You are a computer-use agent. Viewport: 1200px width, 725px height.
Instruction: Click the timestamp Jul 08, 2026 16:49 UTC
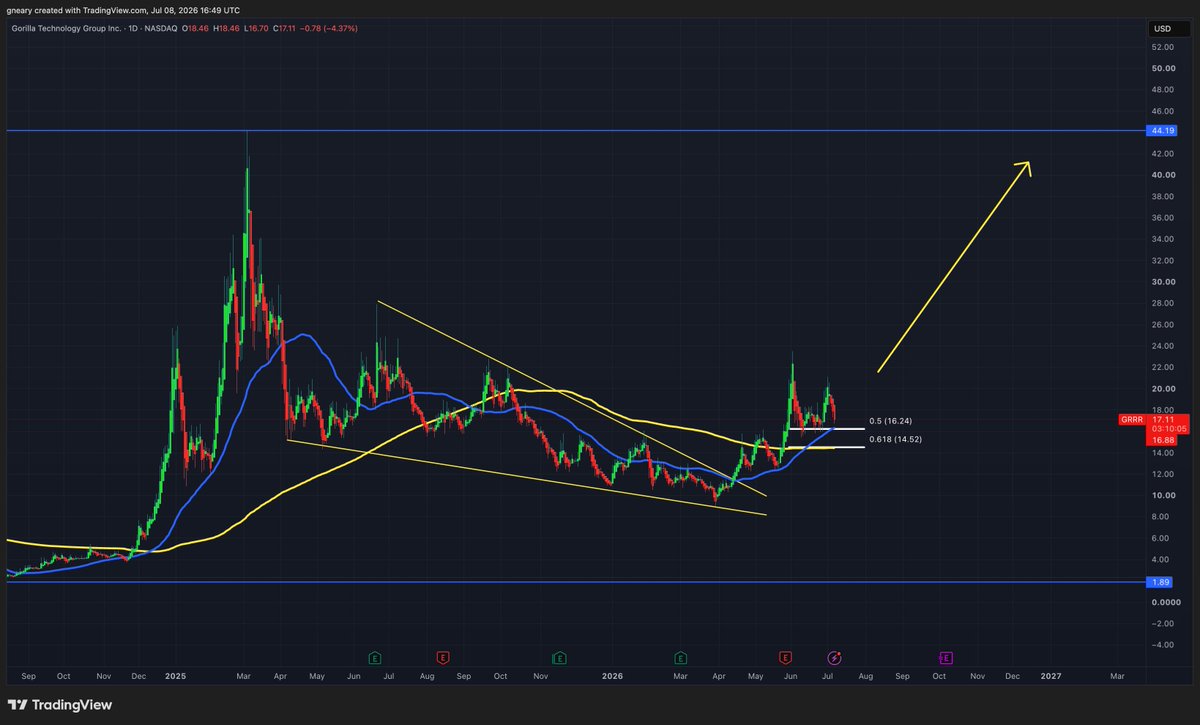[197, 9]
